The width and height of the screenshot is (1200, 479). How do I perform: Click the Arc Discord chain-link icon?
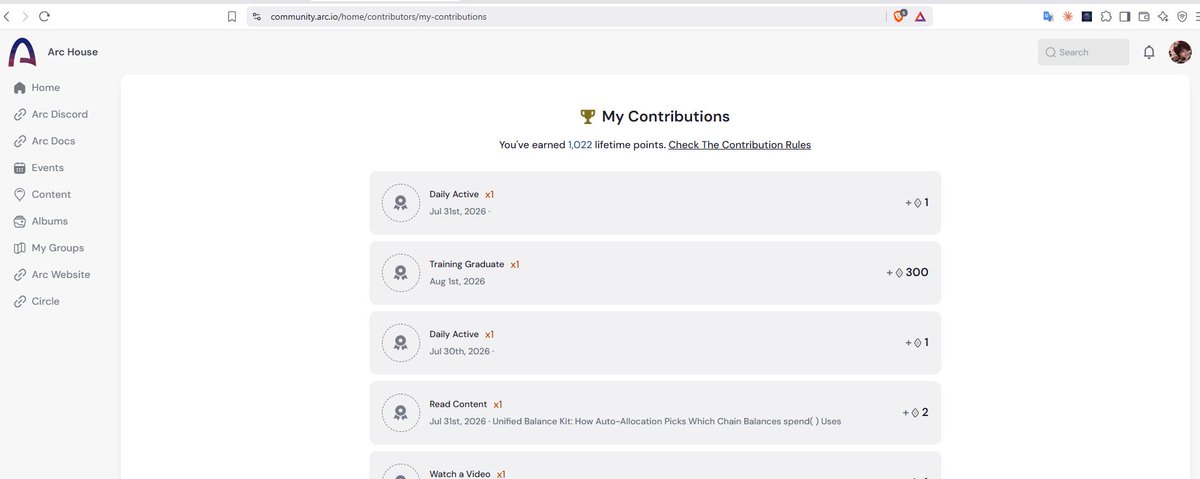tap(20, 114)
